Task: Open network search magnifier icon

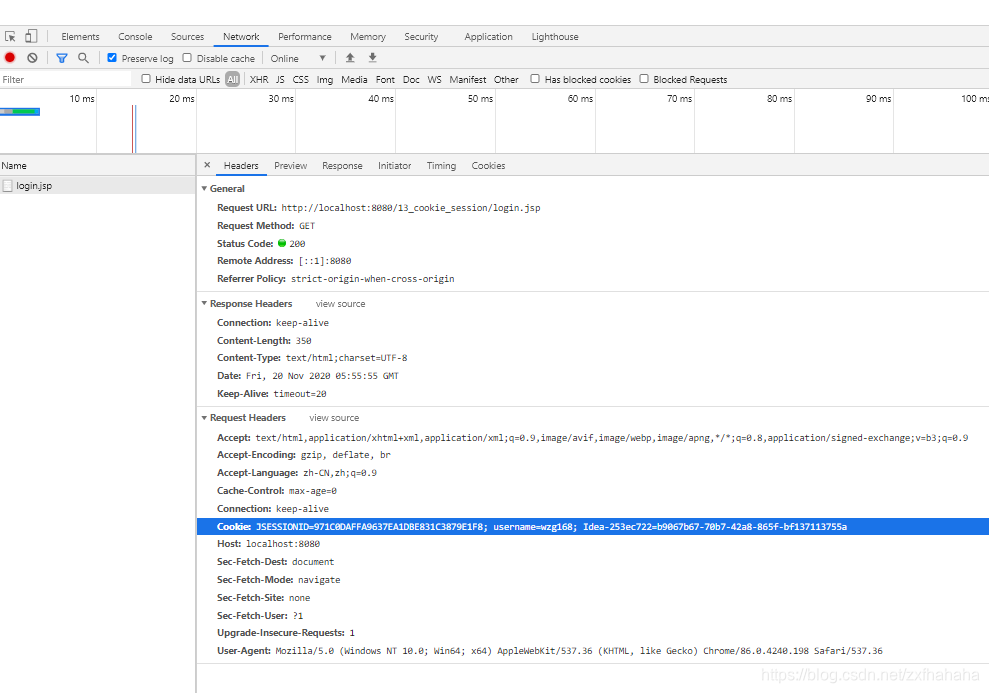Action: click(x=83, y=58)
